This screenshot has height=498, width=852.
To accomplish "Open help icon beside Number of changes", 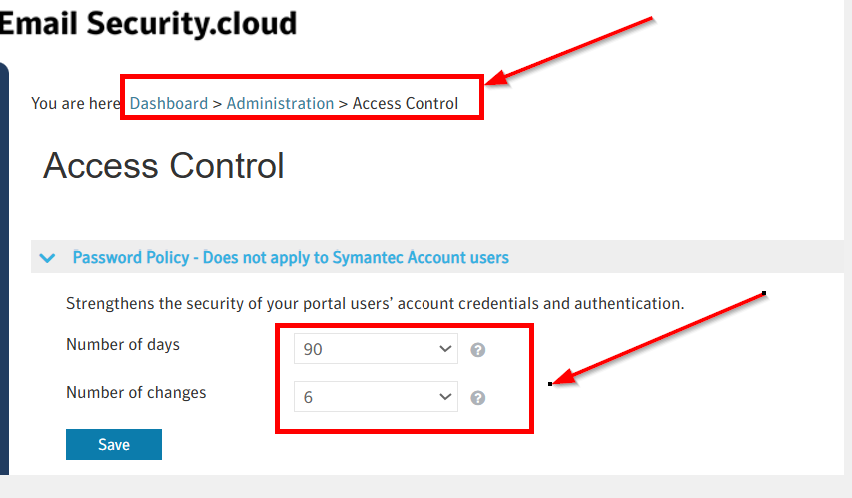I will pyautogui.click(x=478, y=398).
